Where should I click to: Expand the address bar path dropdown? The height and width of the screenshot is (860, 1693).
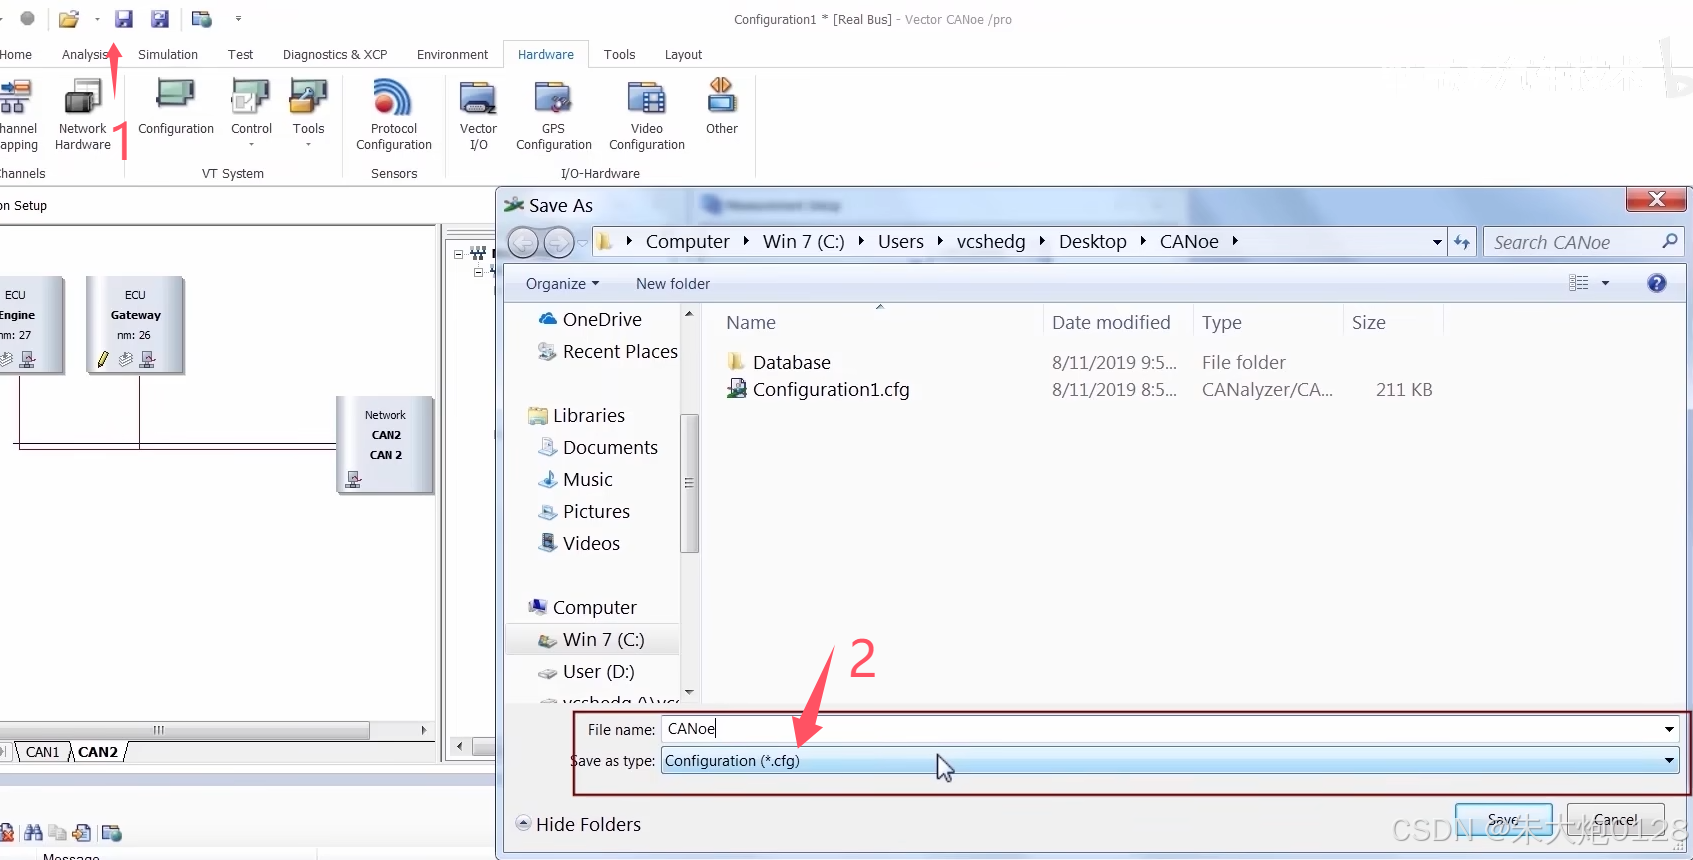point(1437,242)
